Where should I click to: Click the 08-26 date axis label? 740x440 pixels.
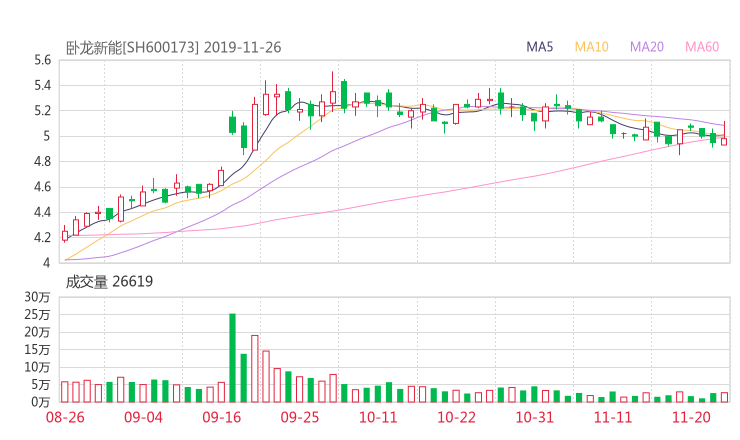(65, 417)
